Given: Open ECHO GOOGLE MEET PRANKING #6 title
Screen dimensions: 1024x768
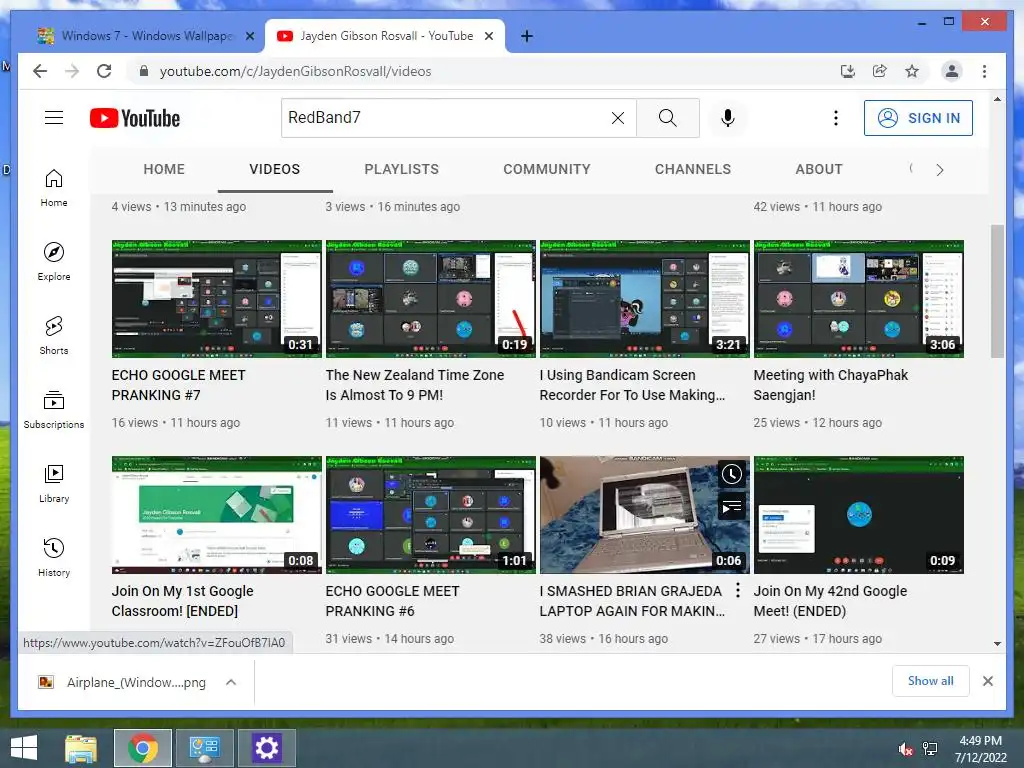Looking at the screenshot, I should [x=392, y=601].
